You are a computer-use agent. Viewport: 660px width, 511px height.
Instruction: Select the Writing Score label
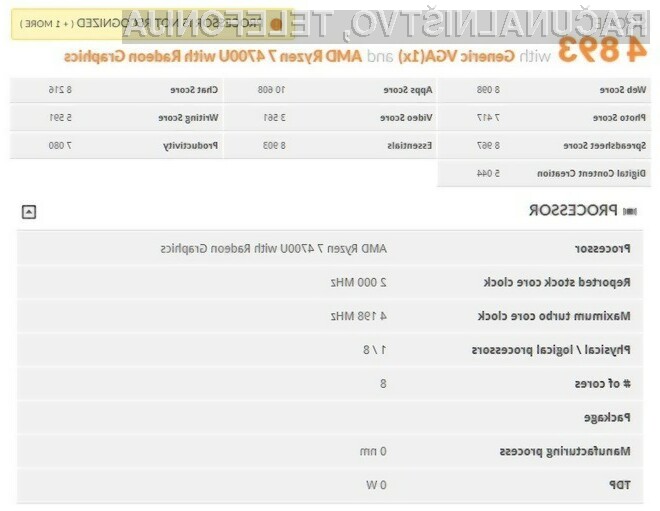[x=188, y=118]
